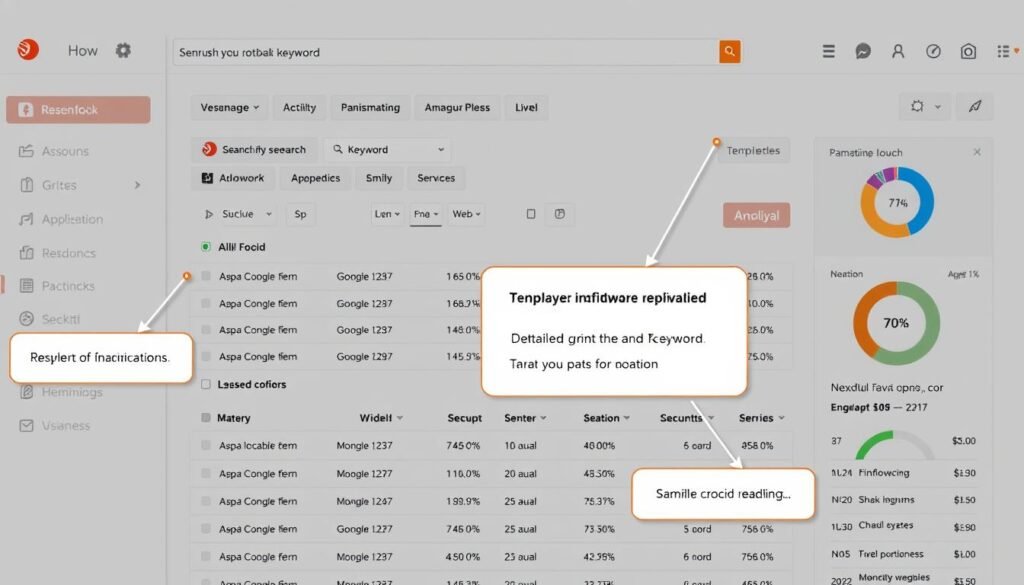Click the 70% Neation donut chart
The image size is (1024, 585).
pyautogui.click(x=896, y=323)
